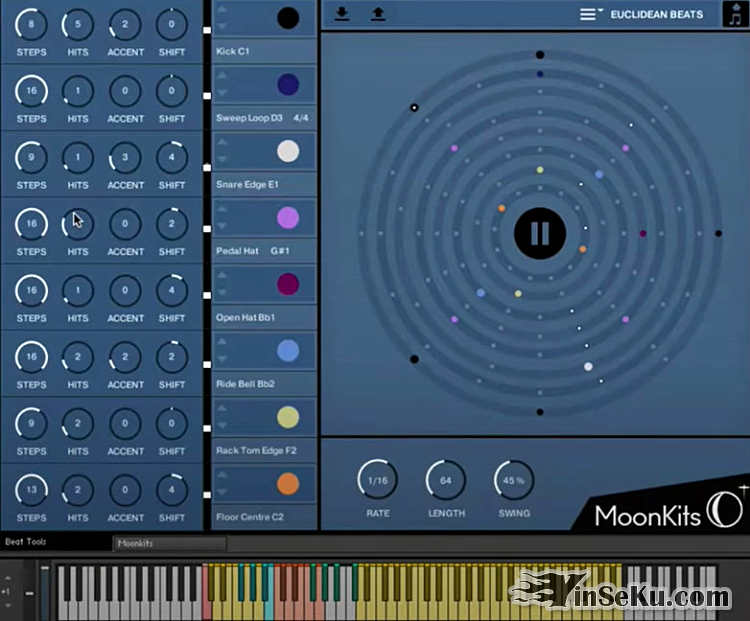Screen dimensions: 750x621
Task: Click the download preset arrow icon
Action: coord(342,14)
